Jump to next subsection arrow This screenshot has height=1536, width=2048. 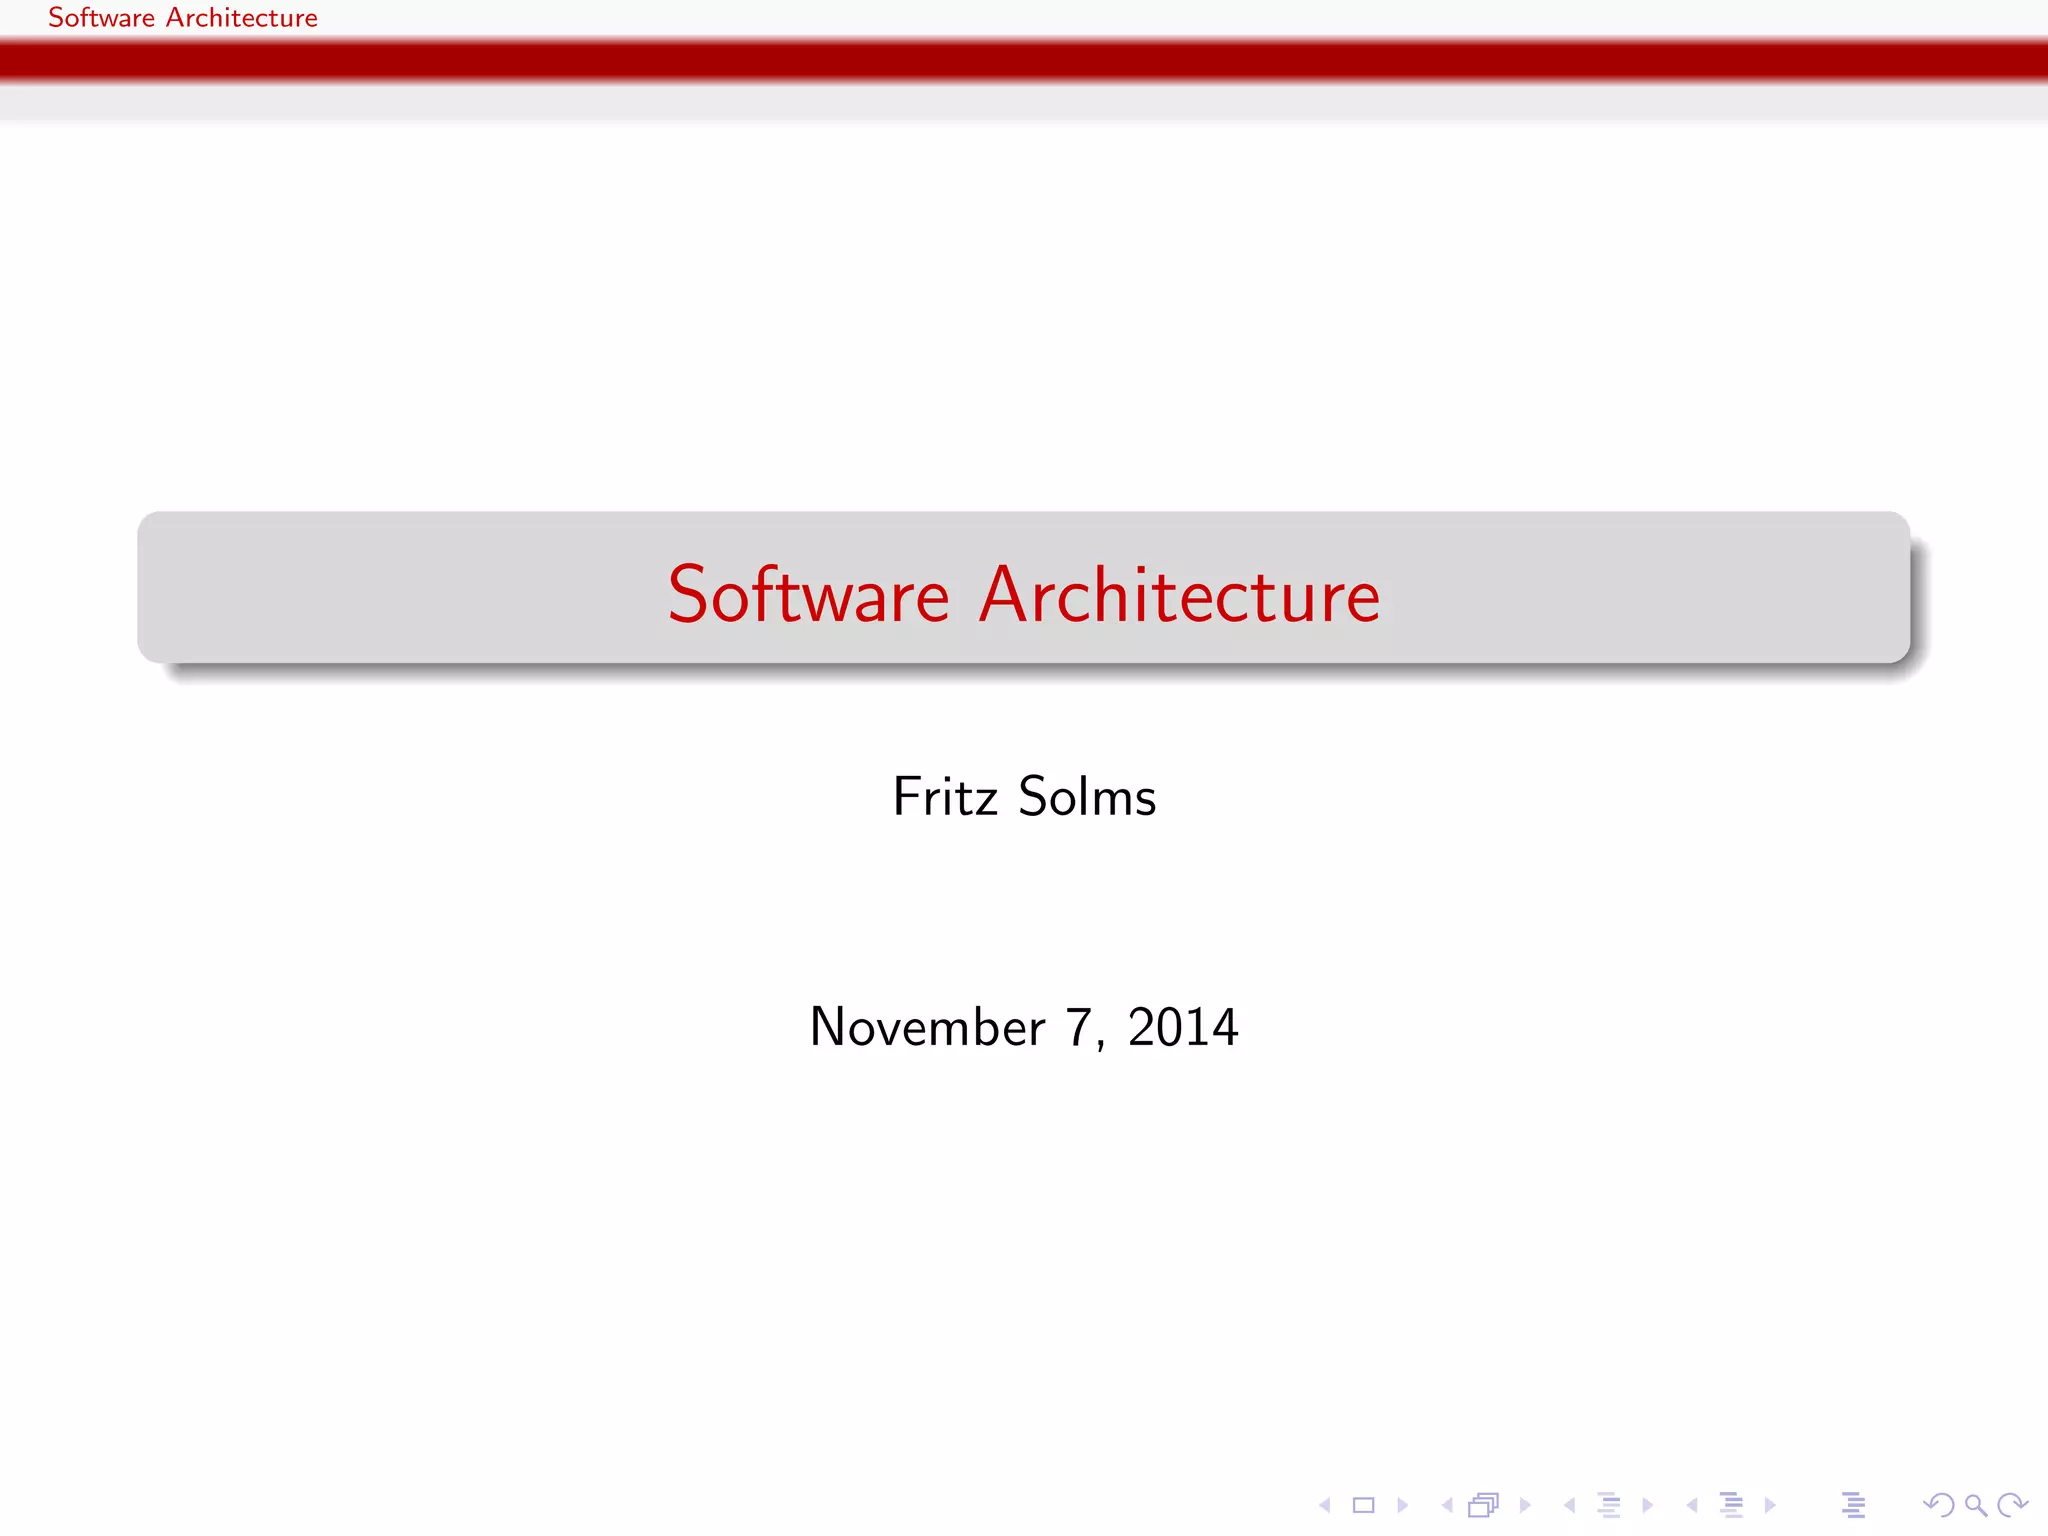coord(1647,1505)
